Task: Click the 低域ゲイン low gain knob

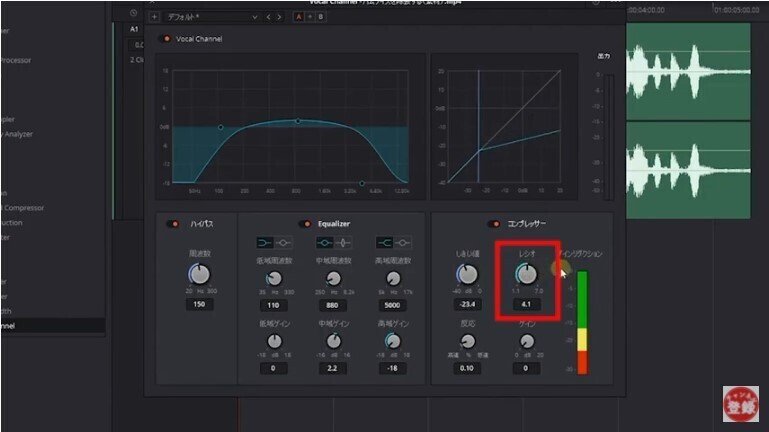Action: click(274, 341)
